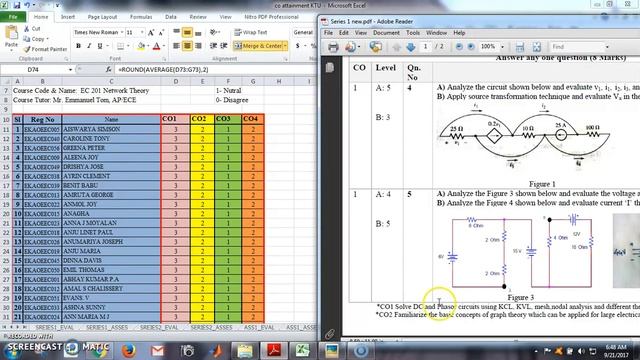Viewport: 640px width, 360px height.
Task: Switch to the Page Layout ribbon tab
Action: [x=102, y=17]
